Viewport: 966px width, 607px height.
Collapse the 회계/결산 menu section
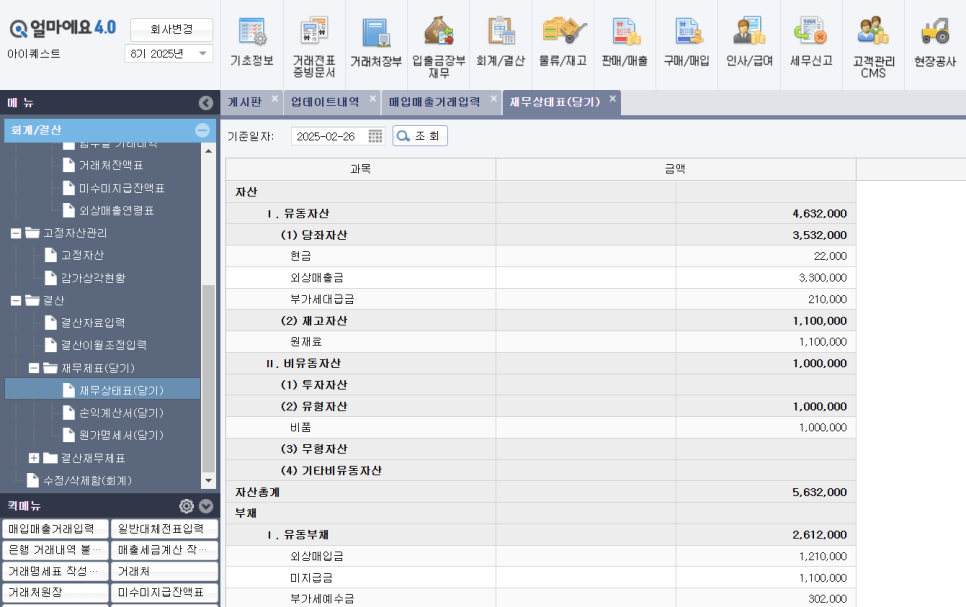pos(202,130)
